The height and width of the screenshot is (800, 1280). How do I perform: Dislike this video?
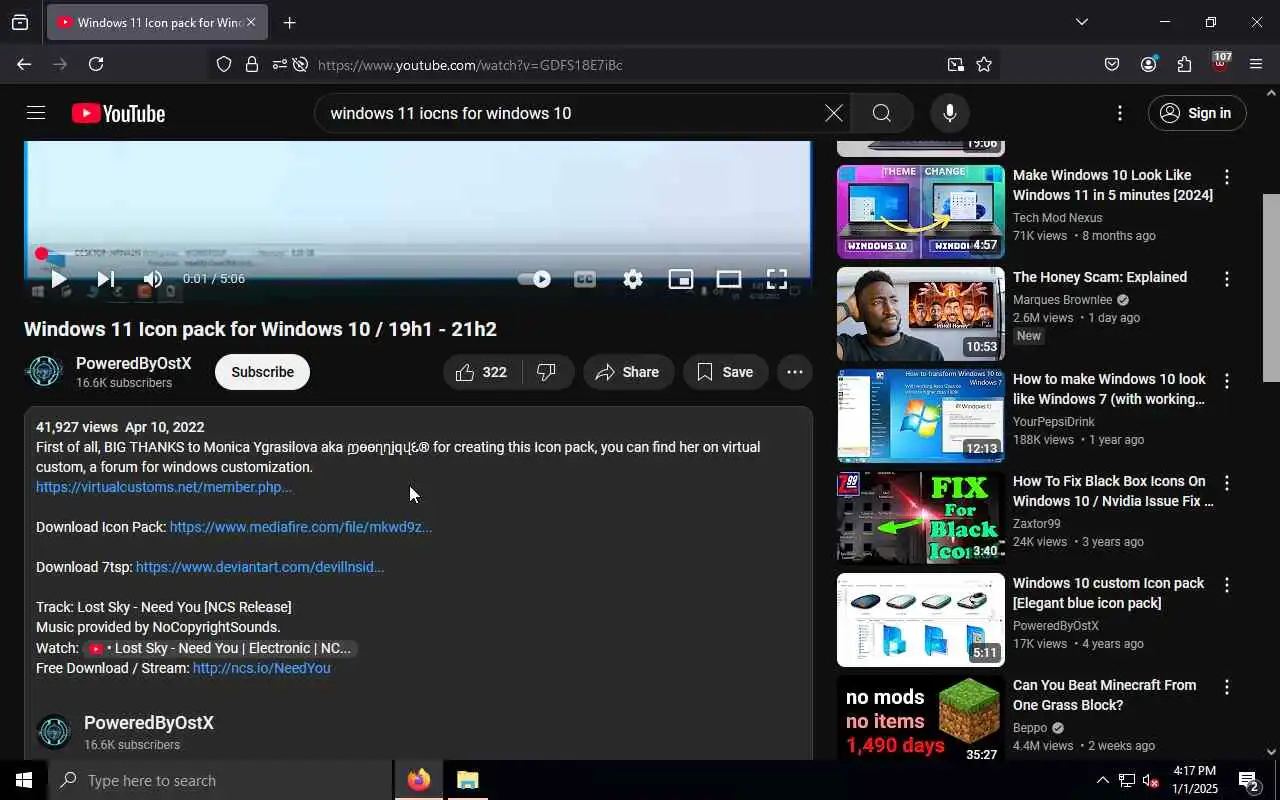coord(547,372)
